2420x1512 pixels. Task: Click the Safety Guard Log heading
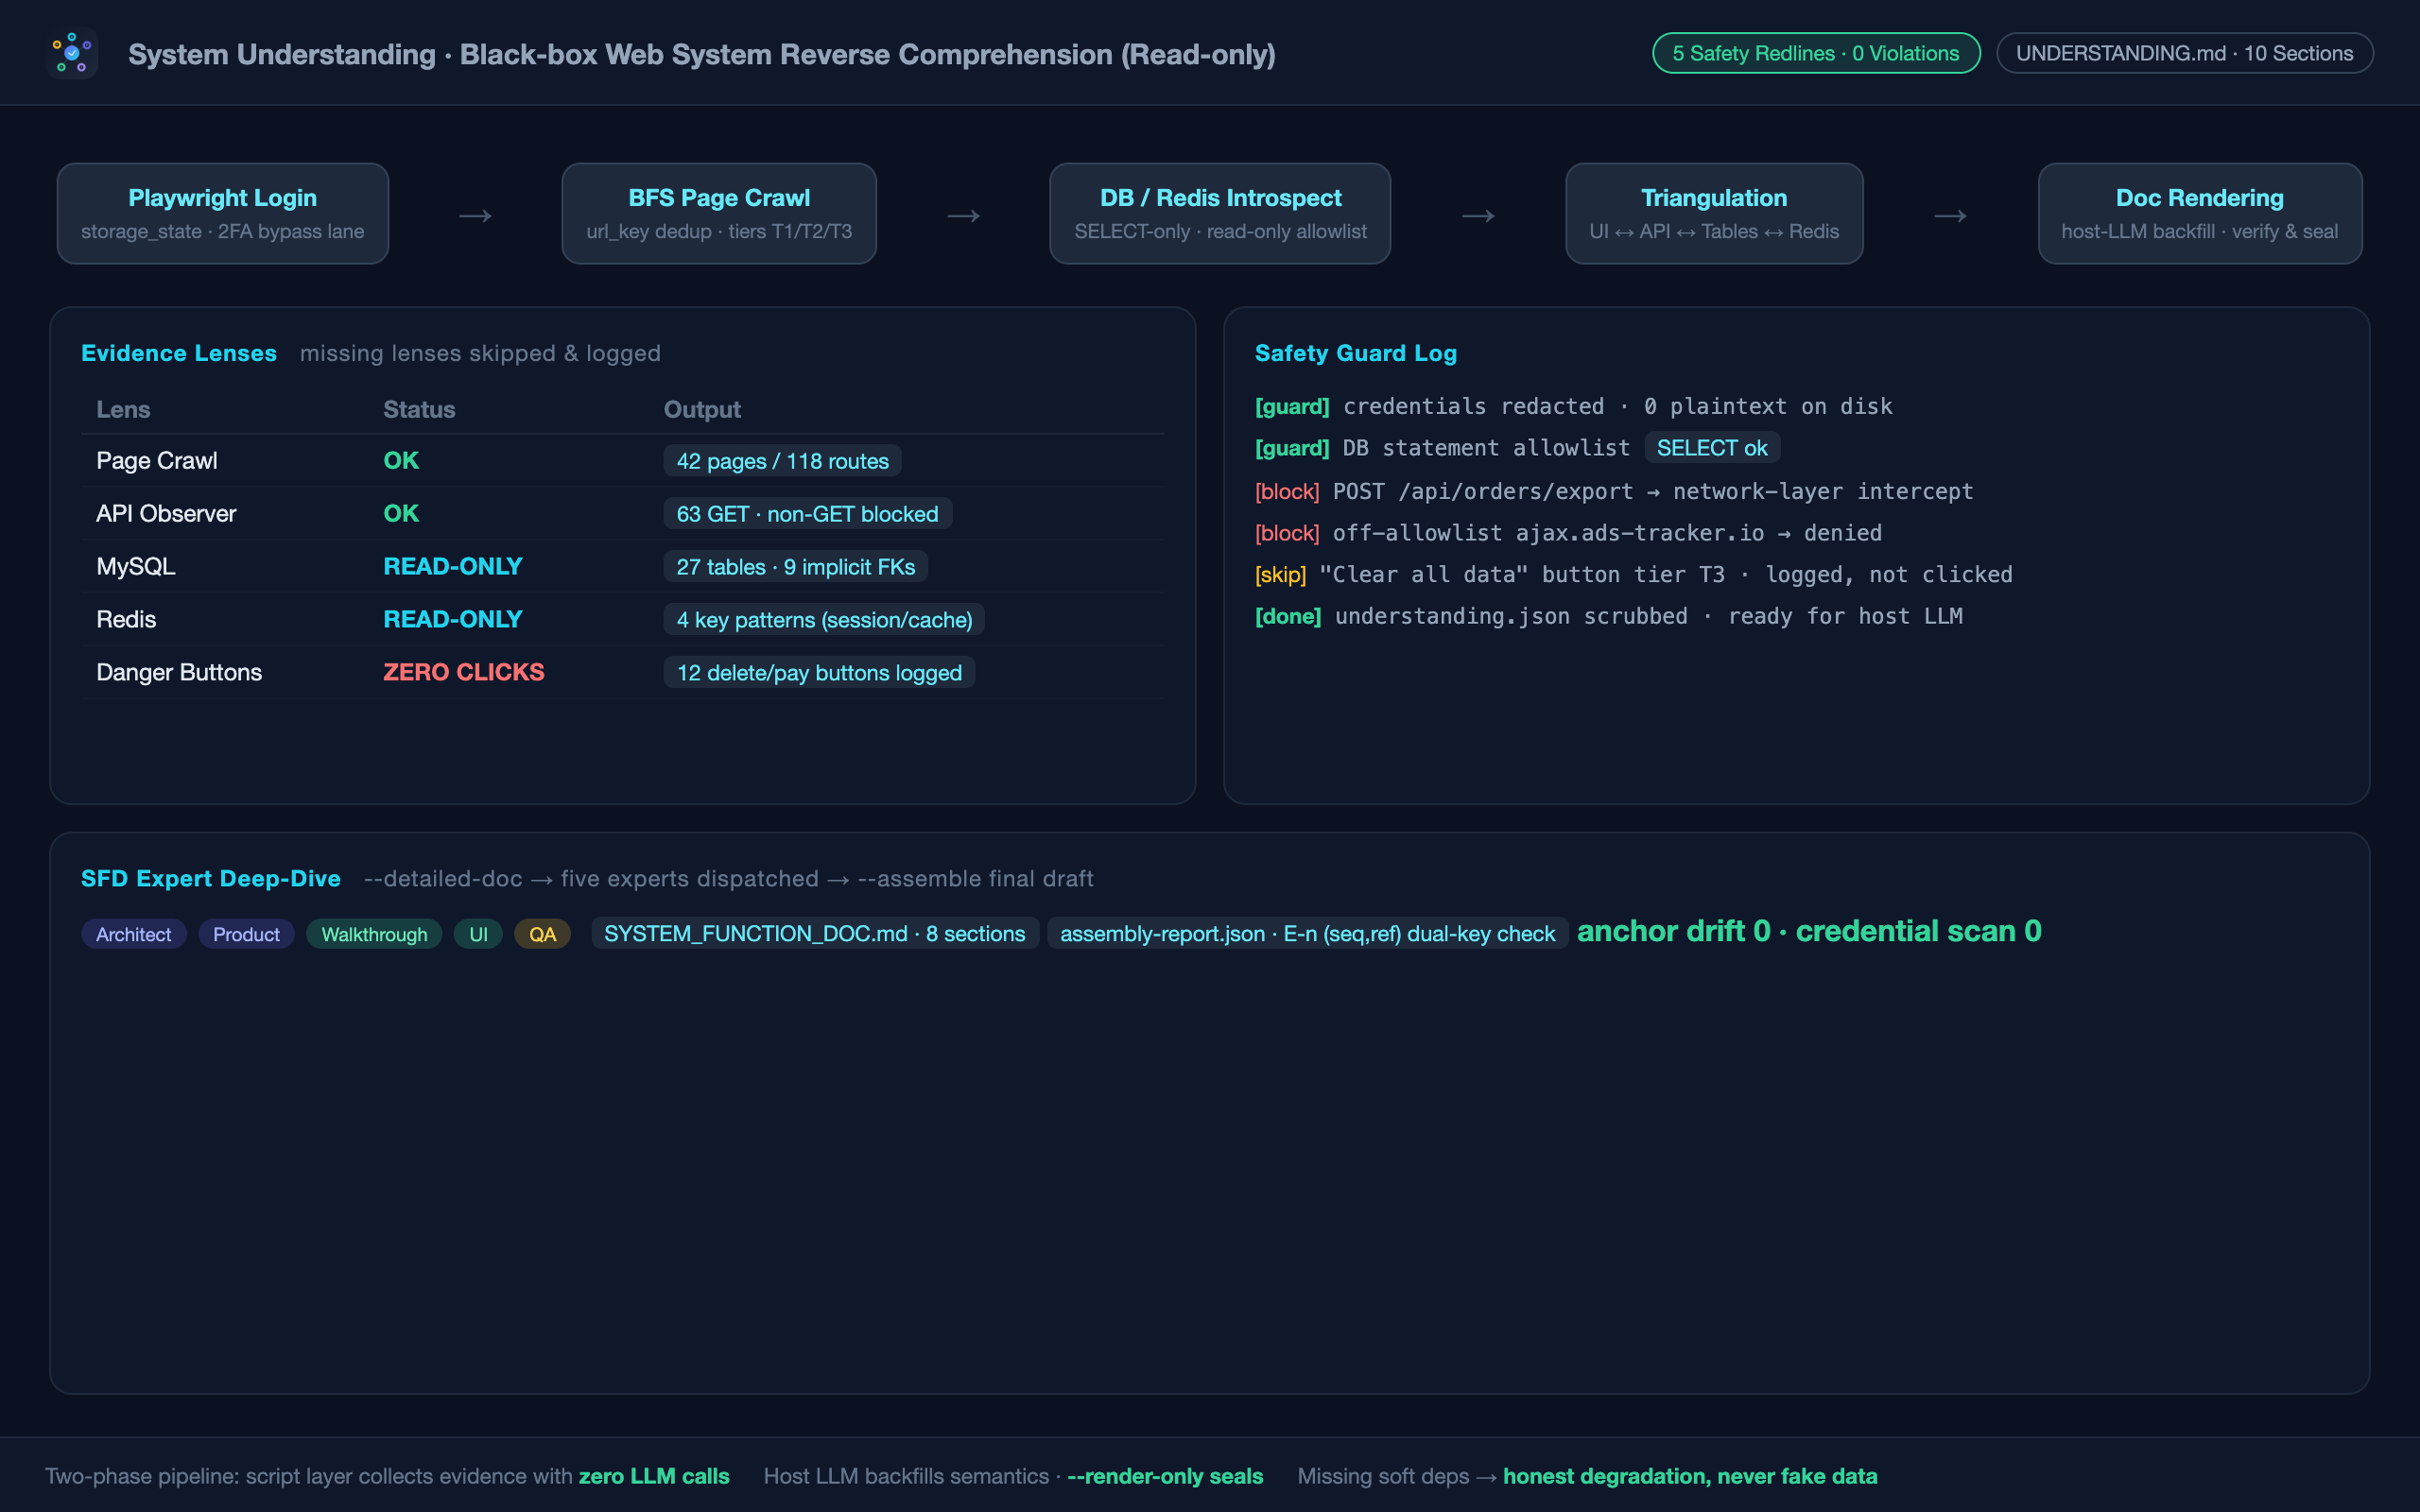coord(1356,353)
